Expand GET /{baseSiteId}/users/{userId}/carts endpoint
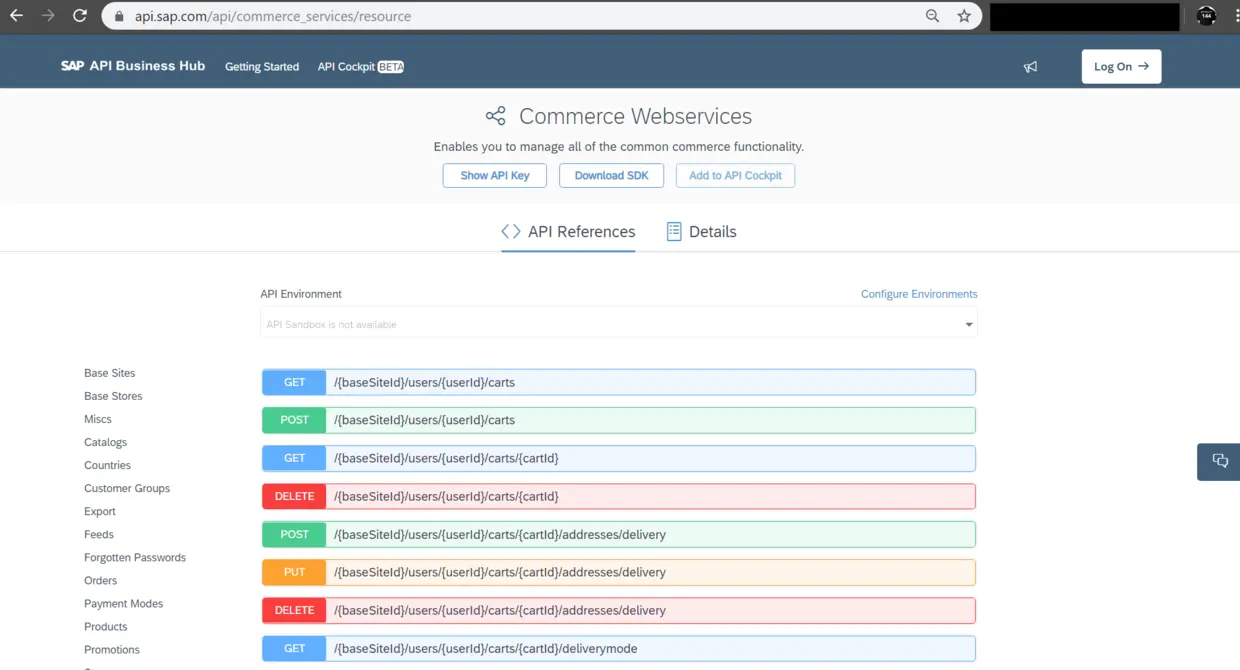The height and width of the screenshot is (670, 1240). click(x=618, y=382)
